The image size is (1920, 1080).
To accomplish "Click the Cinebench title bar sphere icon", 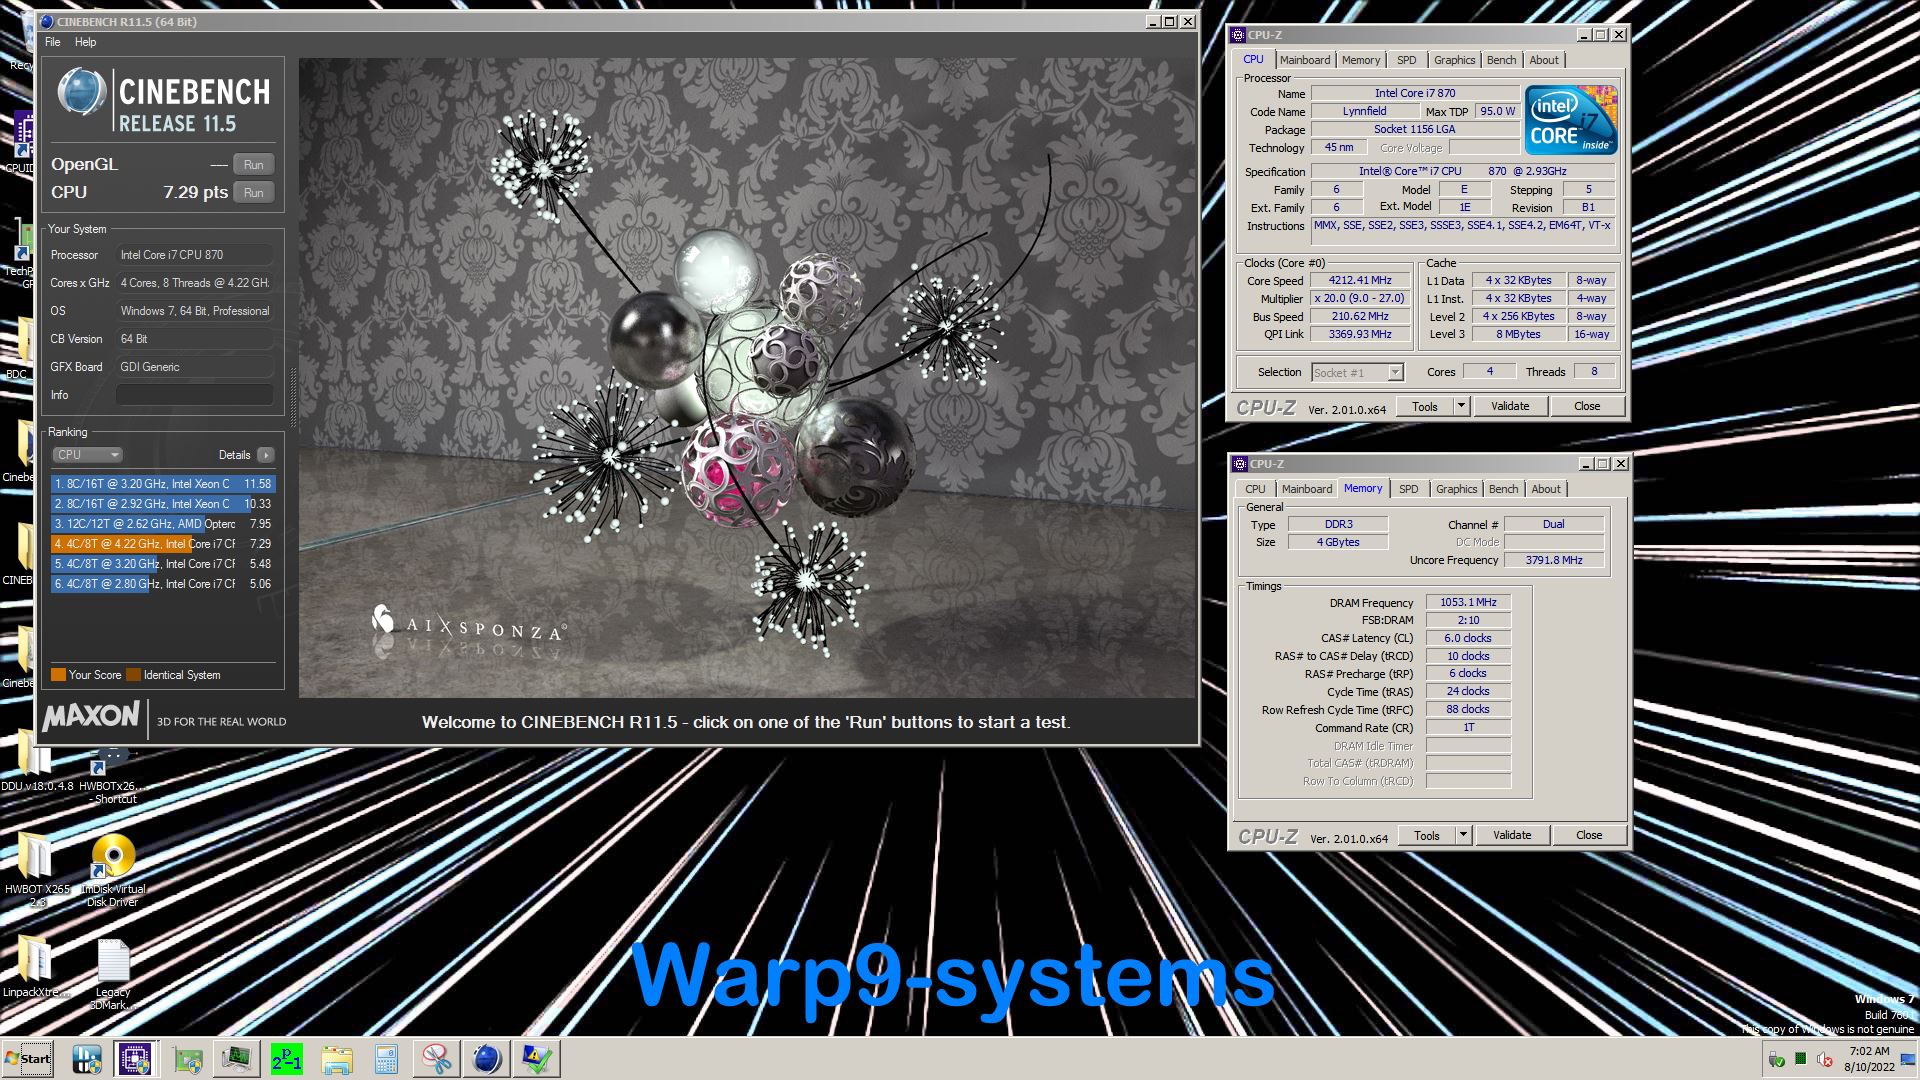I will click(47, 21).
